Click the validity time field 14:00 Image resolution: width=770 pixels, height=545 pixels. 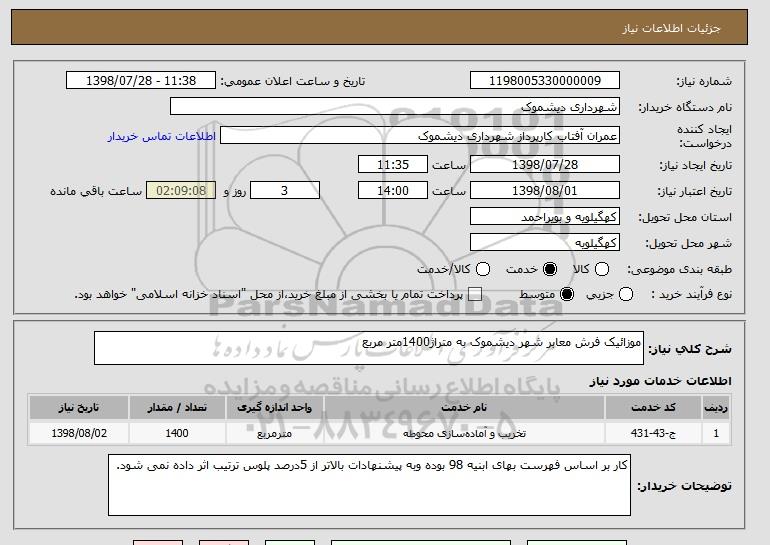pyautogui.click(x=393, y=191)
